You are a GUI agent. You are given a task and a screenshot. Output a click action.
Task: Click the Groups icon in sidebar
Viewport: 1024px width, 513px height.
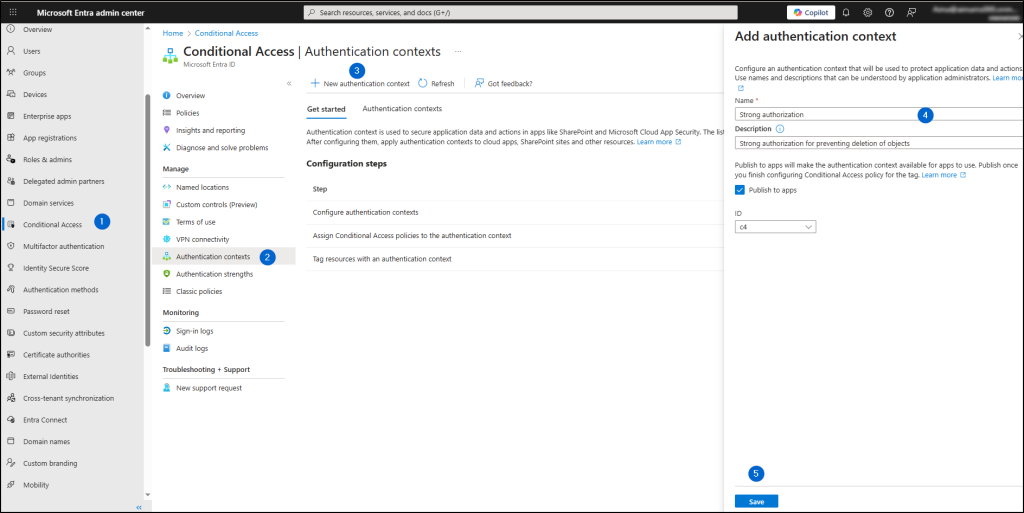pyautogui.click(x=10, y=72)
